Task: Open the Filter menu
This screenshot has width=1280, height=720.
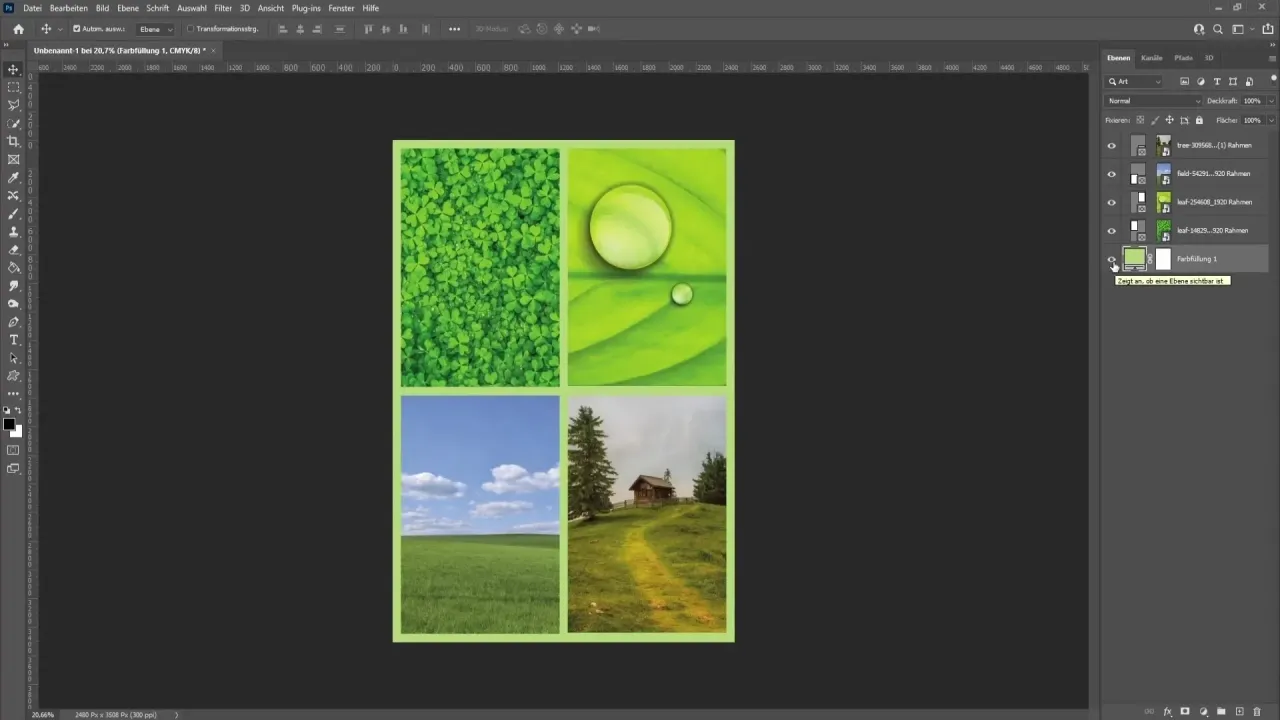Action: coord(223,8)
